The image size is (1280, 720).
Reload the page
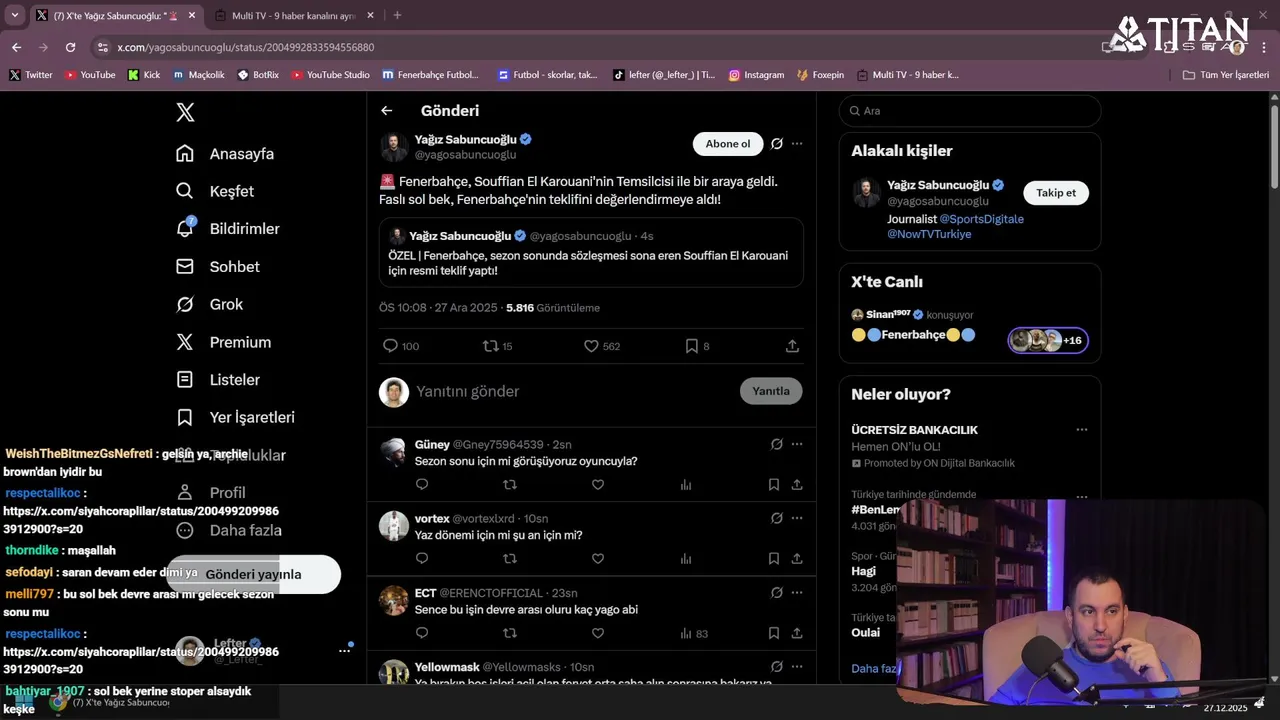[x=70, y=47]
